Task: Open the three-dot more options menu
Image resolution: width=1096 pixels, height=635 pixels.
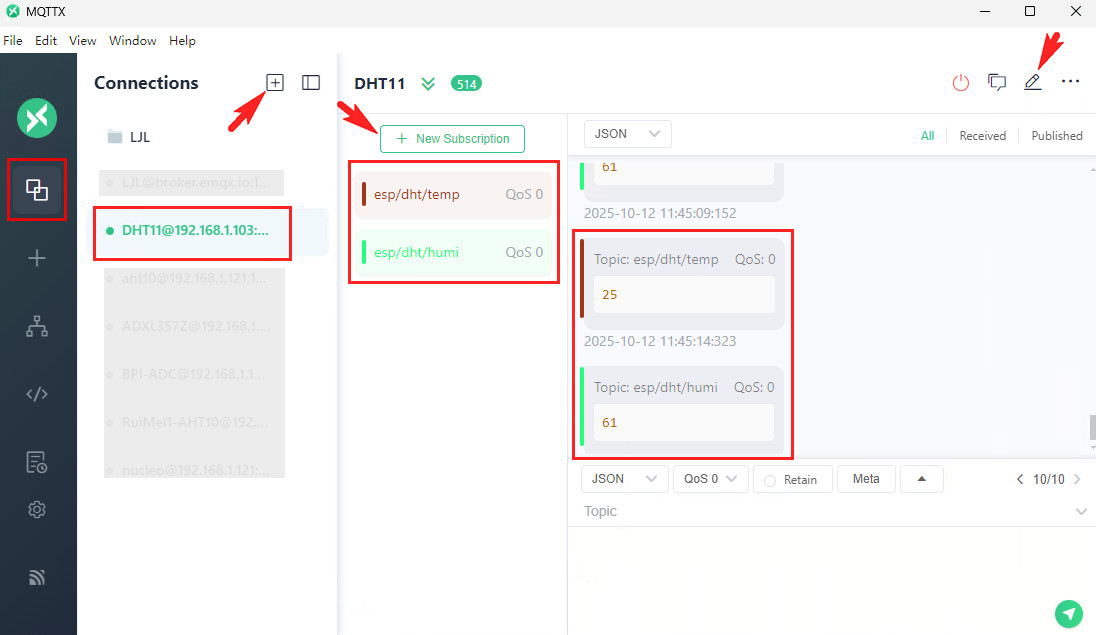Action: pos(1070,82)
